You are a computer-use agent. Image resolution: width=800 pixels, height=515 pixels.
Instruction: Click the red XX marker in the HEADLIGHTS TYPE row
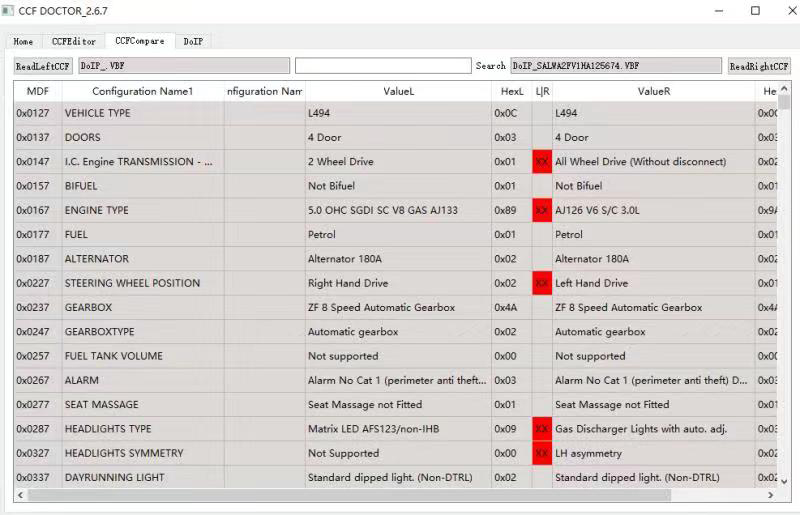coord(542,429)
